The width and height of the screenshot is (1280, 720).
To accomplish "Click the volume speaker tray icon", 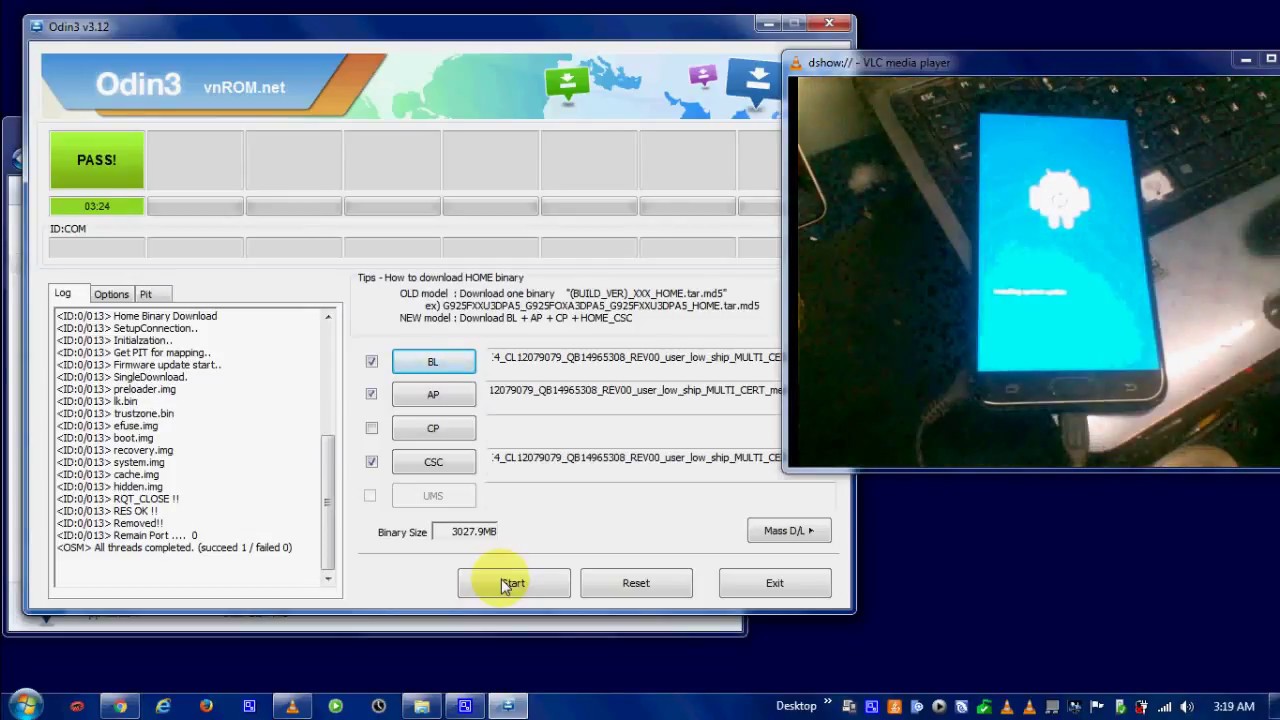I will [x=1188, y=707].
